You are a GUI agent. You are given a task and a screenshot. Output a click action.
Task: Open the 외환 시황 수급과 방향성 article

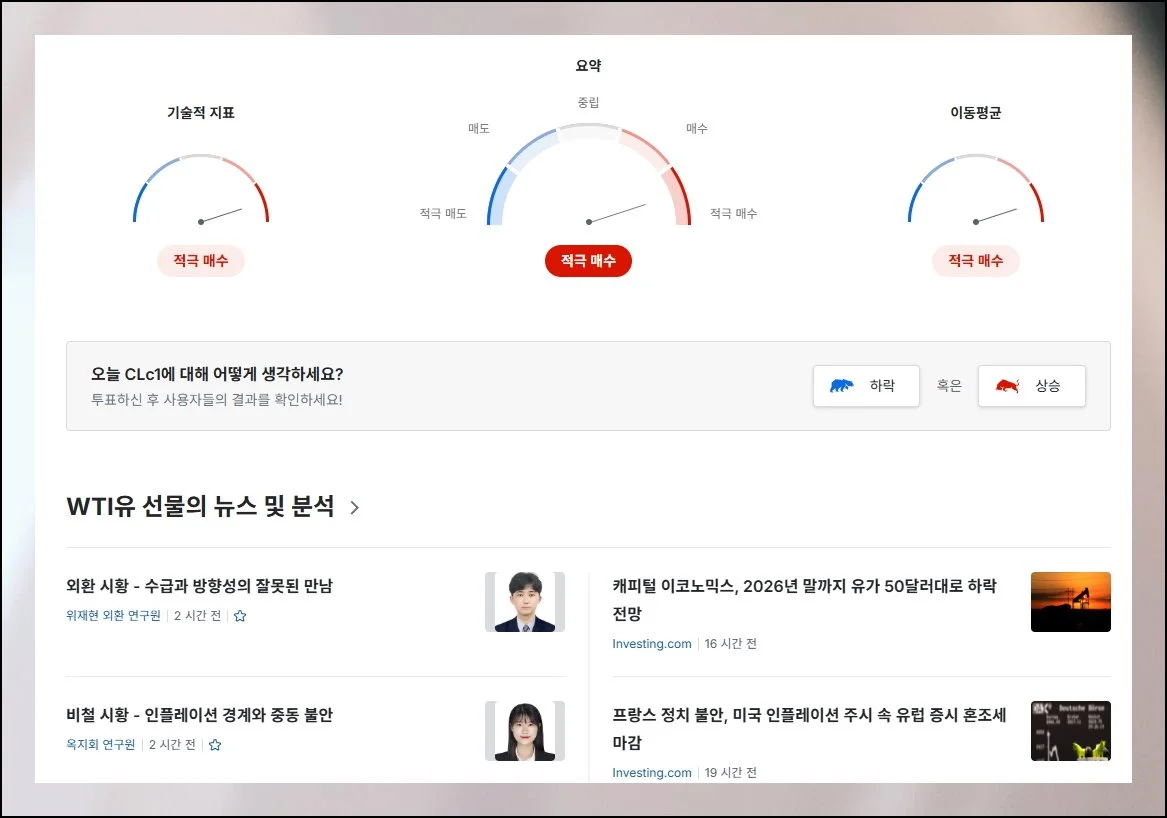[199, 586]
